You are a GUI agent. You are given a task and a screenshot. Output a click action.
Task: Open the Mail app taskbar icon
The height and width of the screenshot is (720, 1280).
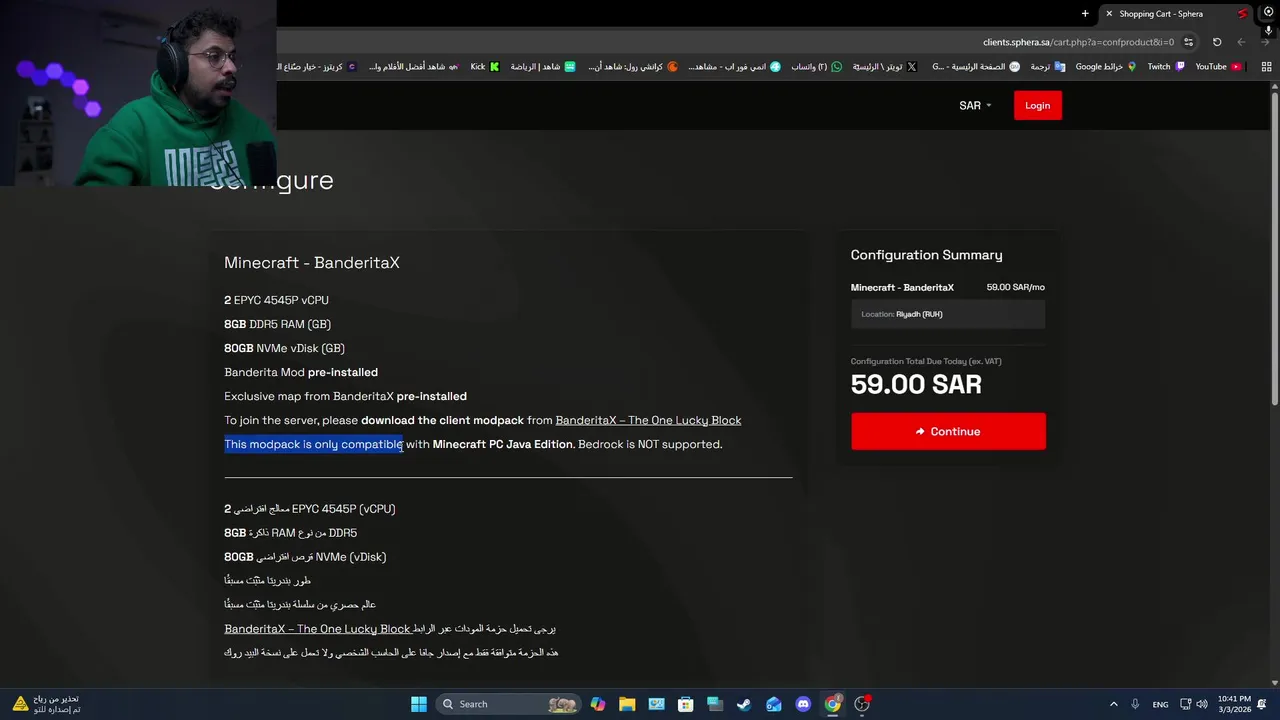[773, 704]
